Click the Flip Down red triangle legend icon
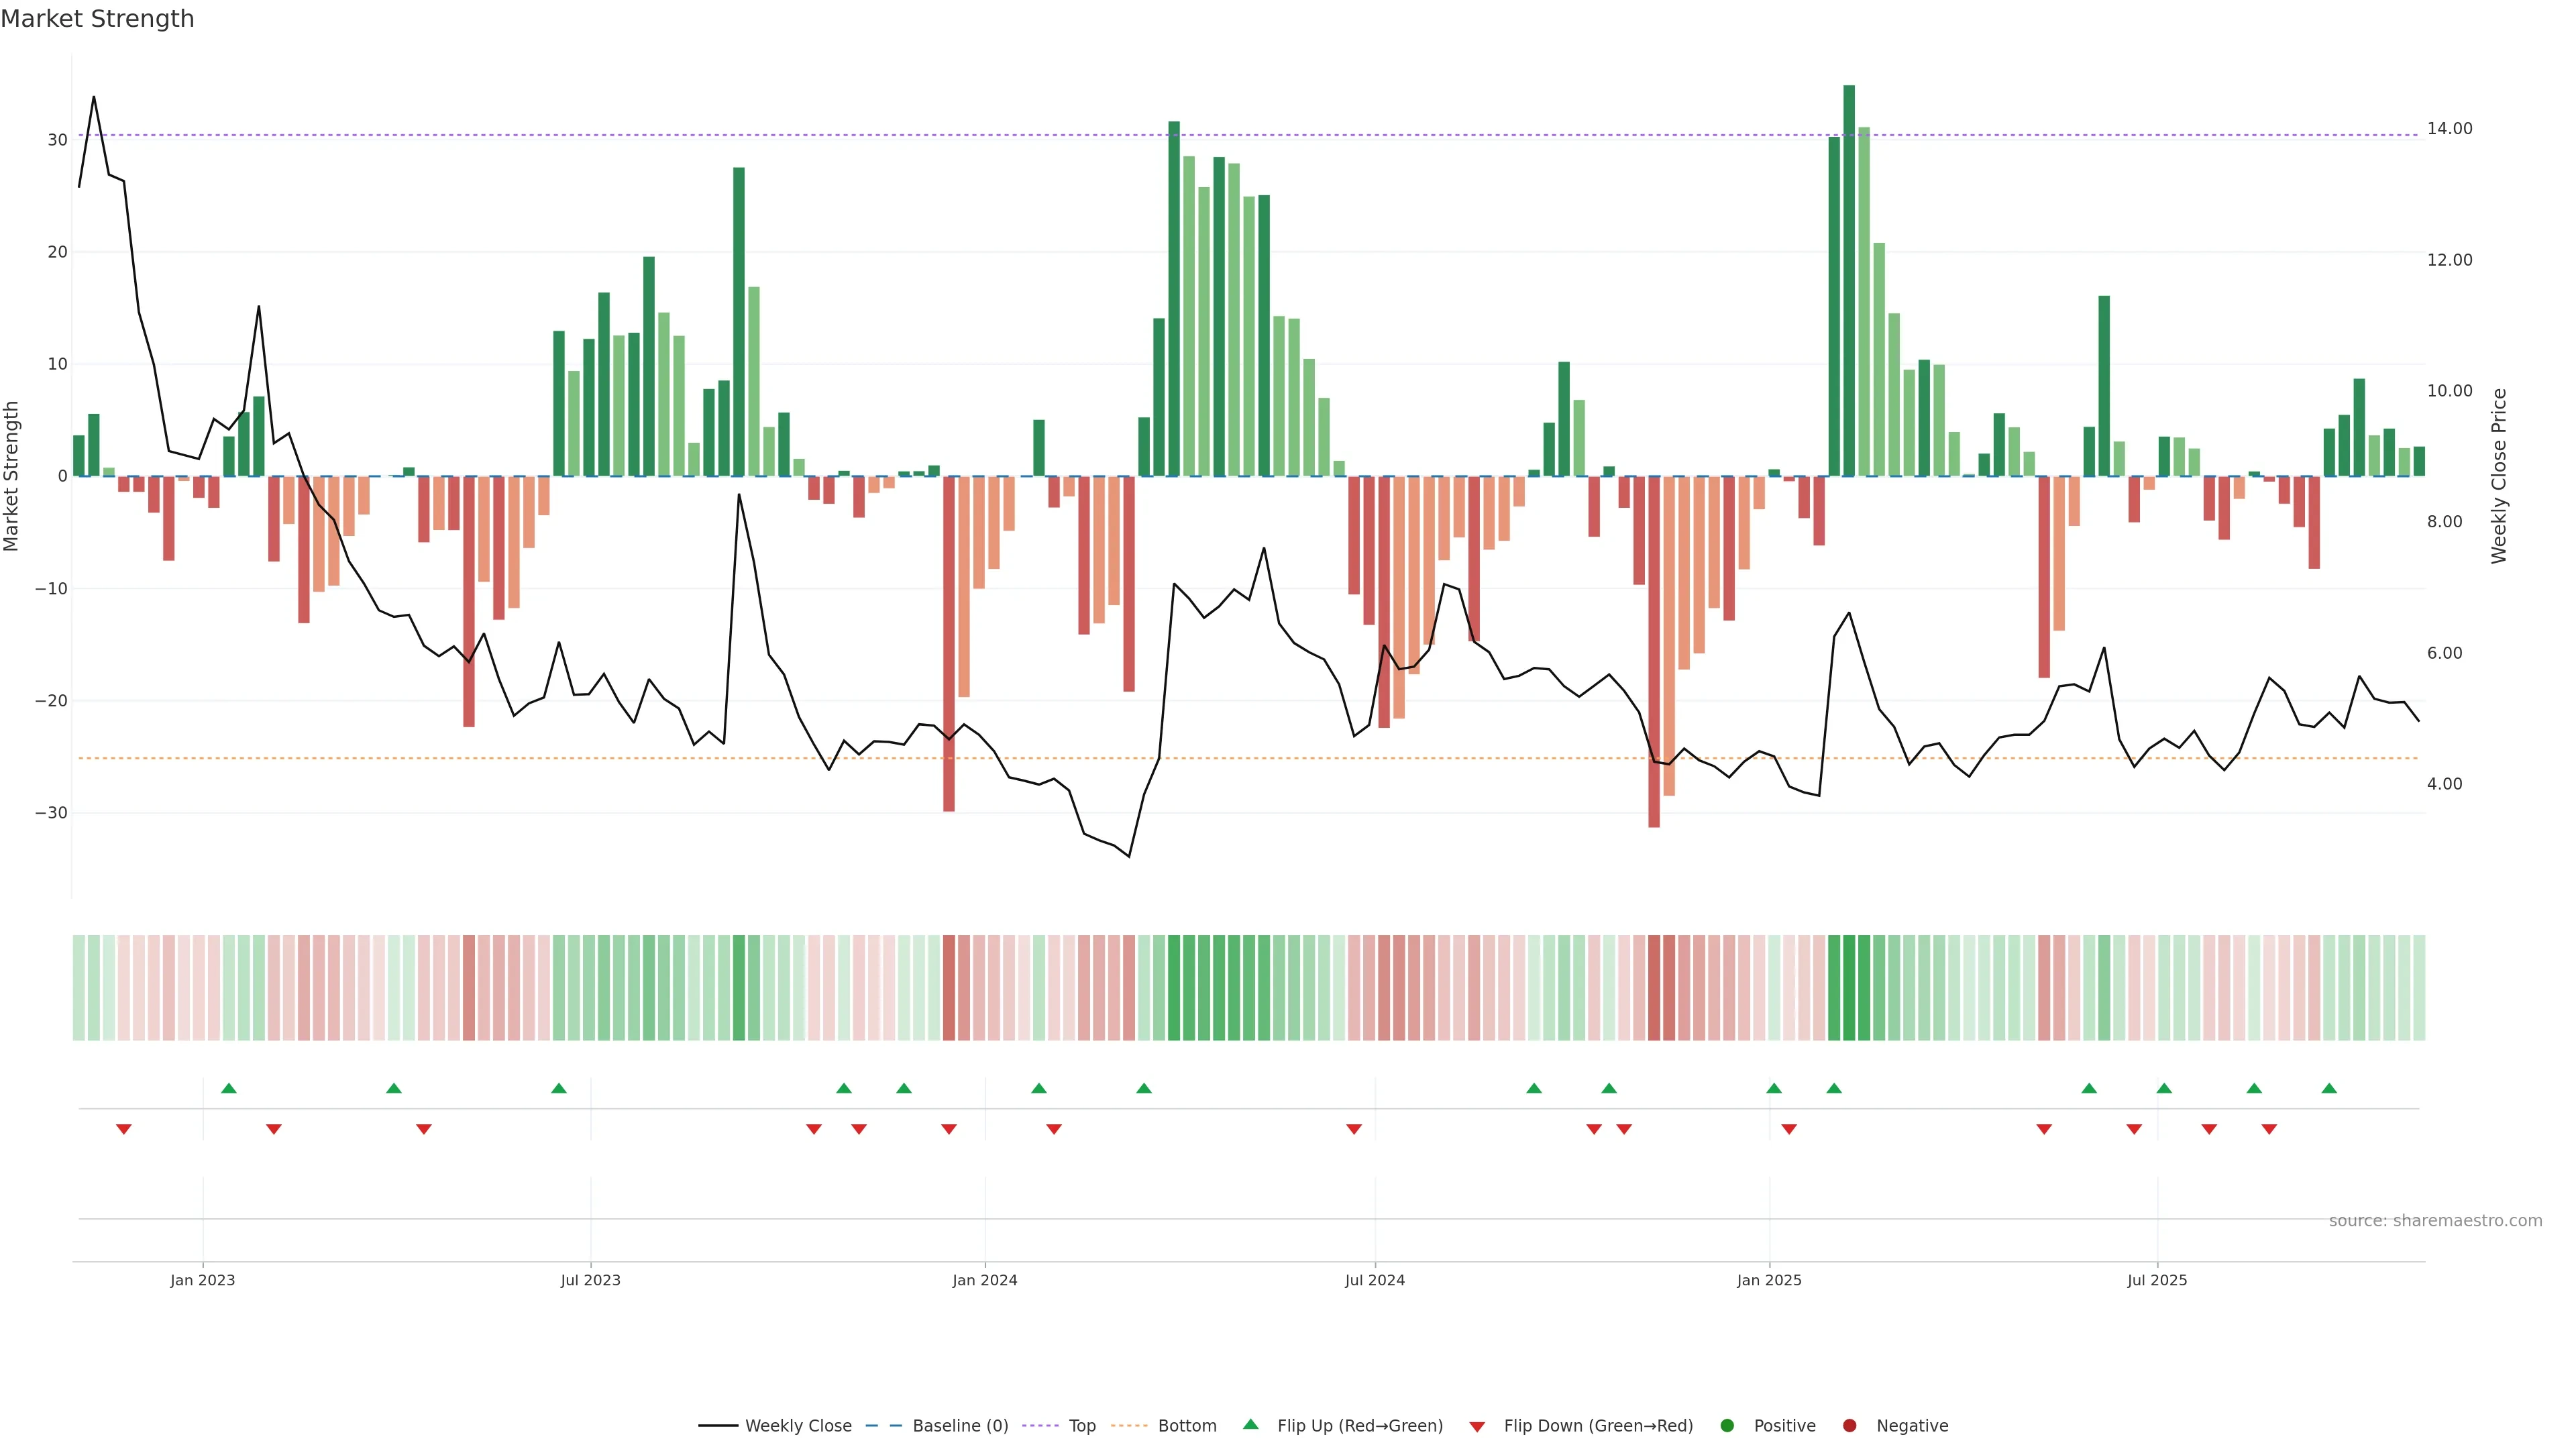 click(x=1477, y=1427)
